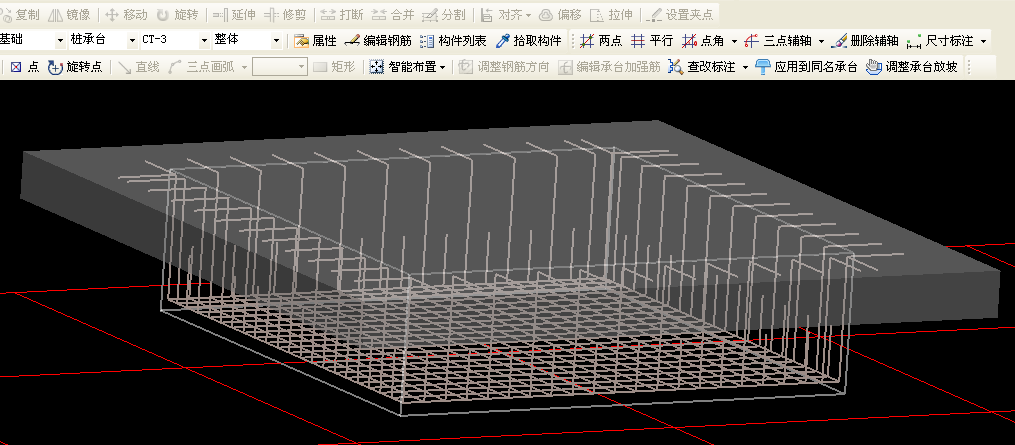Choose the 修剪 (Trim) tool
Image resolution: width=1015 pixels, height=445 pixels.
point(285,14)
